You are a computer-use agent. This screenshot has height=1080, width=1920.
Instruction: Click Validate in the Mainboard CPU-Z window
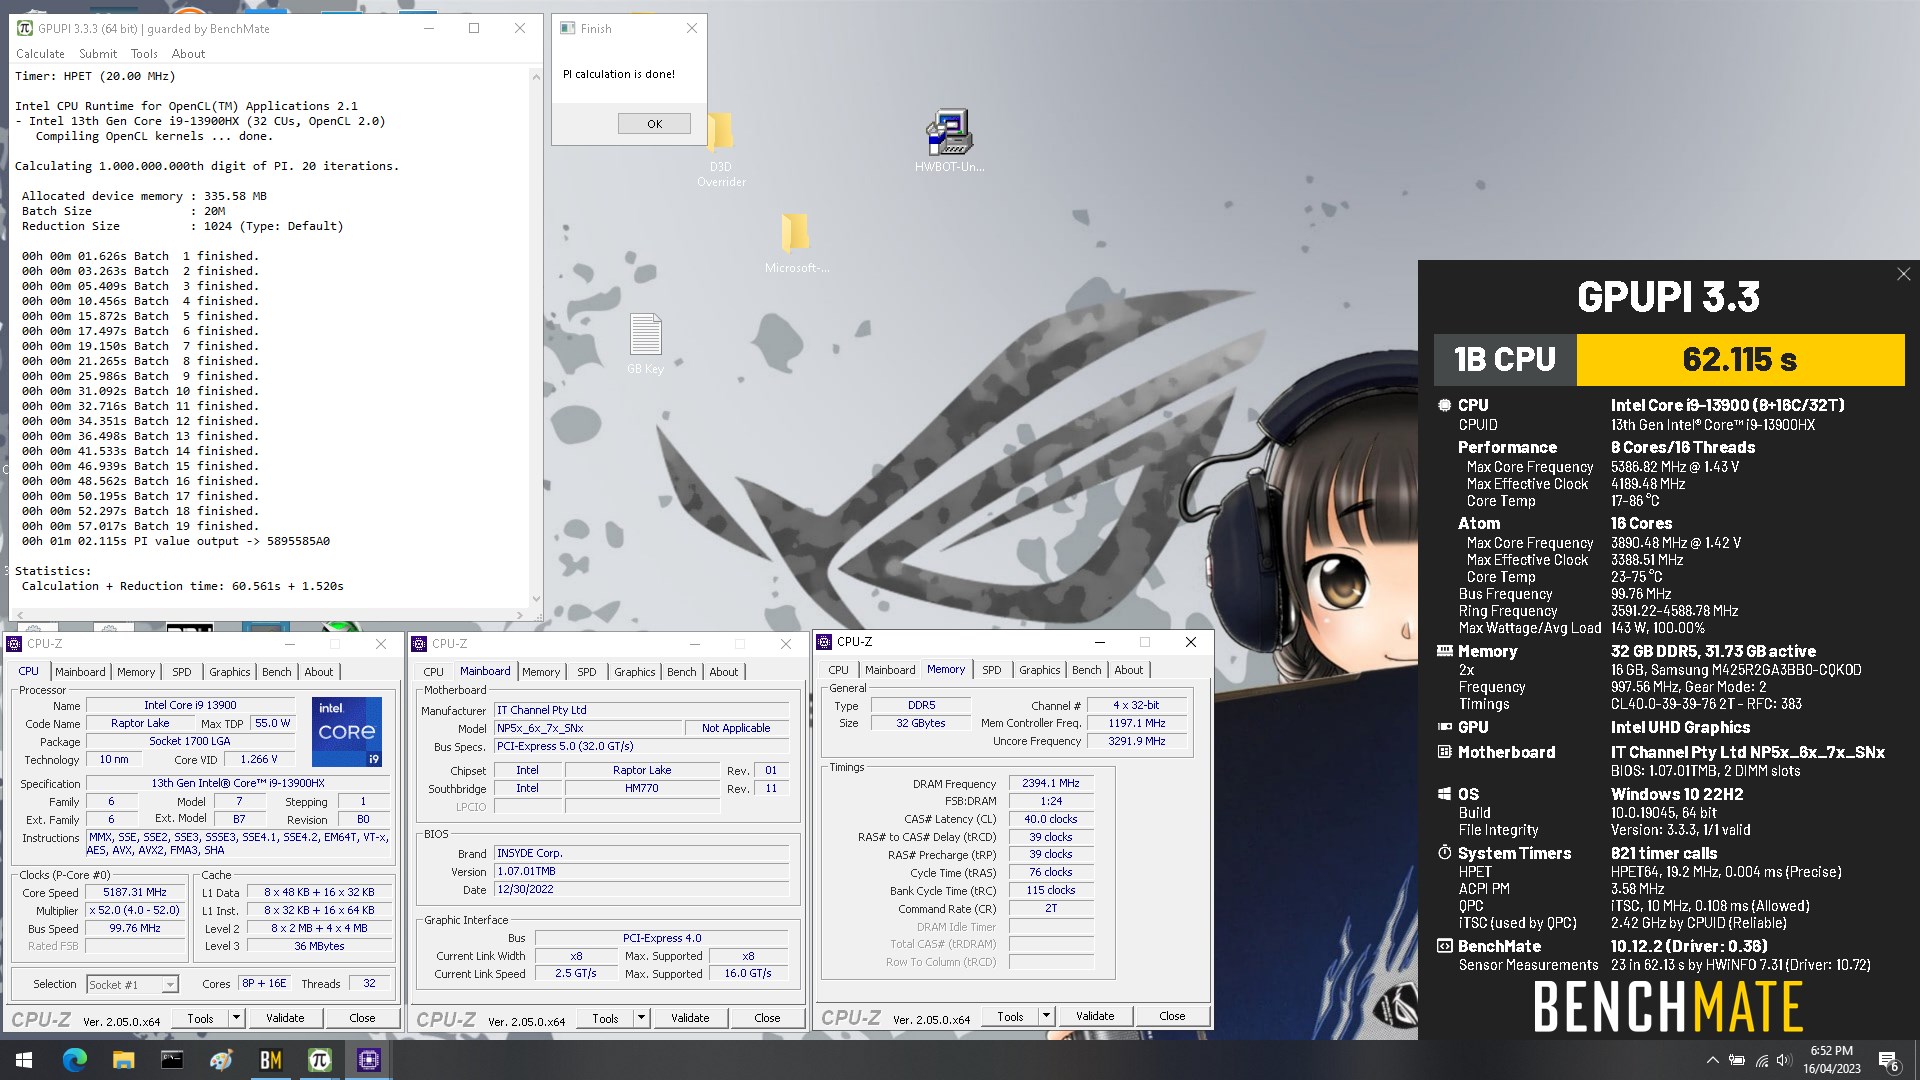coord(690,1018)
